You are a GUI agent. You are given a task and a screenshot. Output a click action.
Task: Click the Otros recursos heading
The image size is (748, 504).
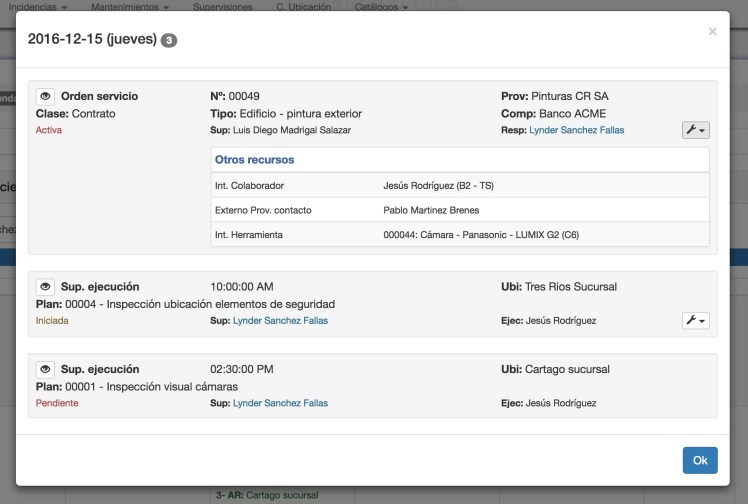tap(254, 160)
